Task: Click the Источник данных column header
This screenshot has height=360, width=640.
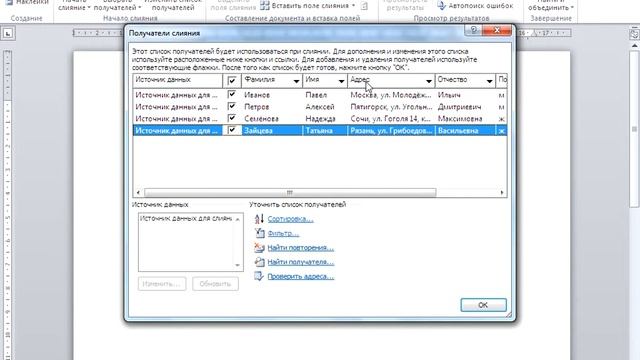Action: point(178,80)
